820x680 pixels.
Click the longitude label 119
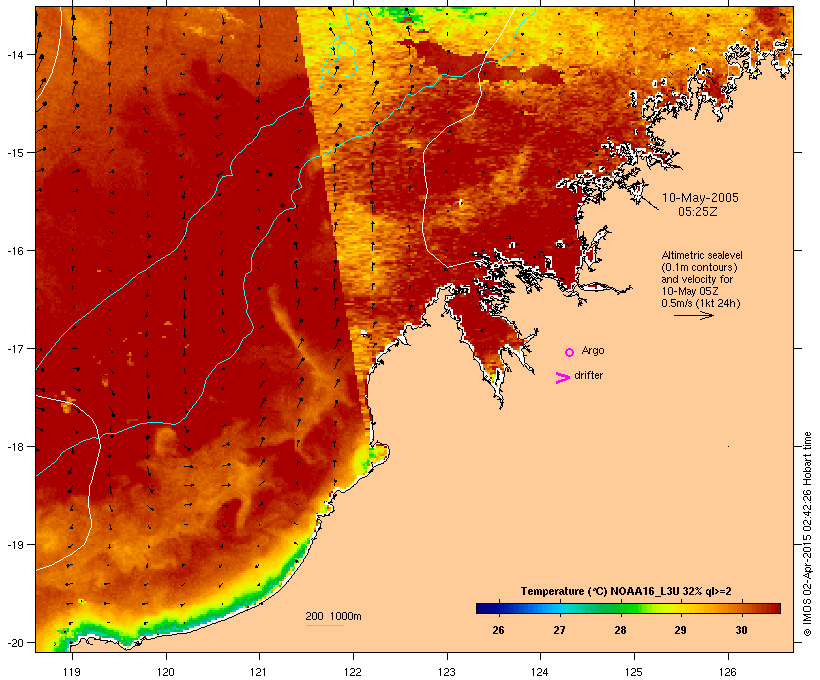(x=72, y=672)
